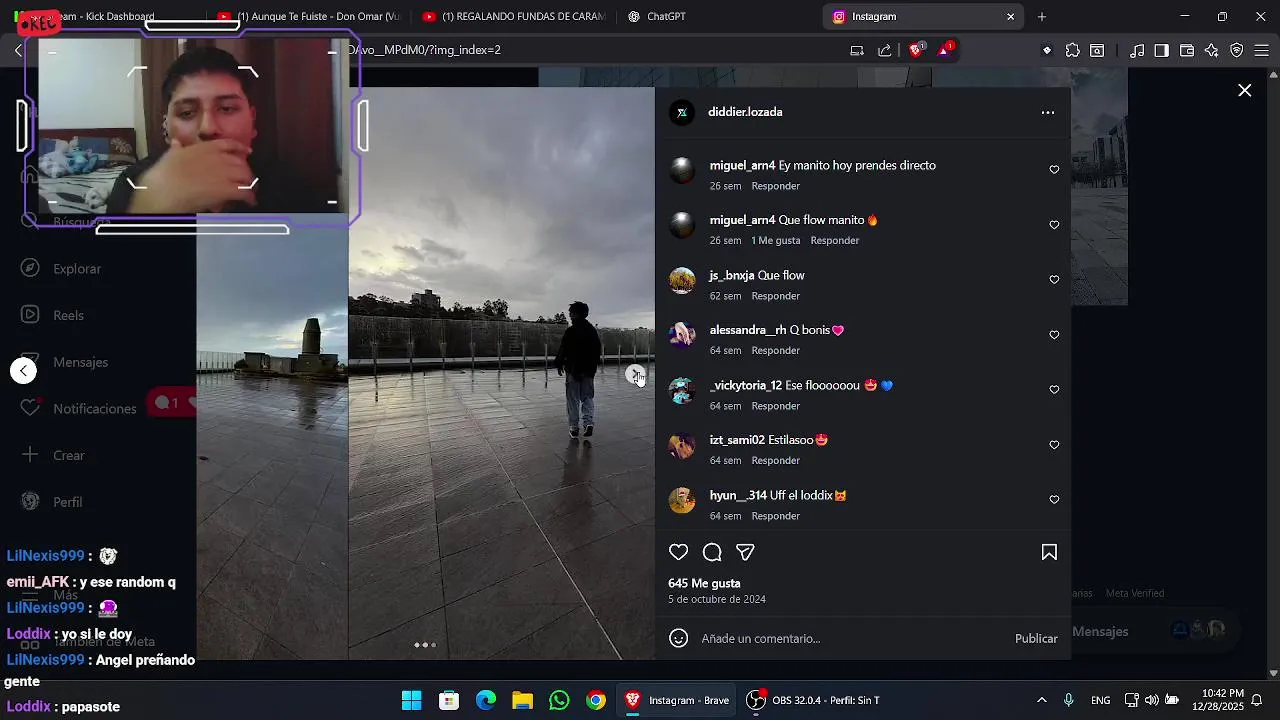
Task: Focus the 'Añade un comentario...' field
Action: pyautogui.click(x=850, y=638)
